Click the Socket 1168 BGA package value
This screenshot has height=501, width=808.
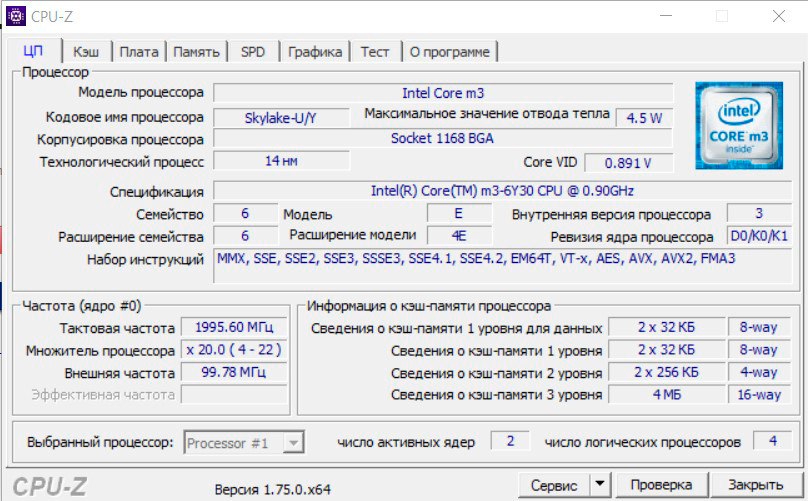[443, 138]
